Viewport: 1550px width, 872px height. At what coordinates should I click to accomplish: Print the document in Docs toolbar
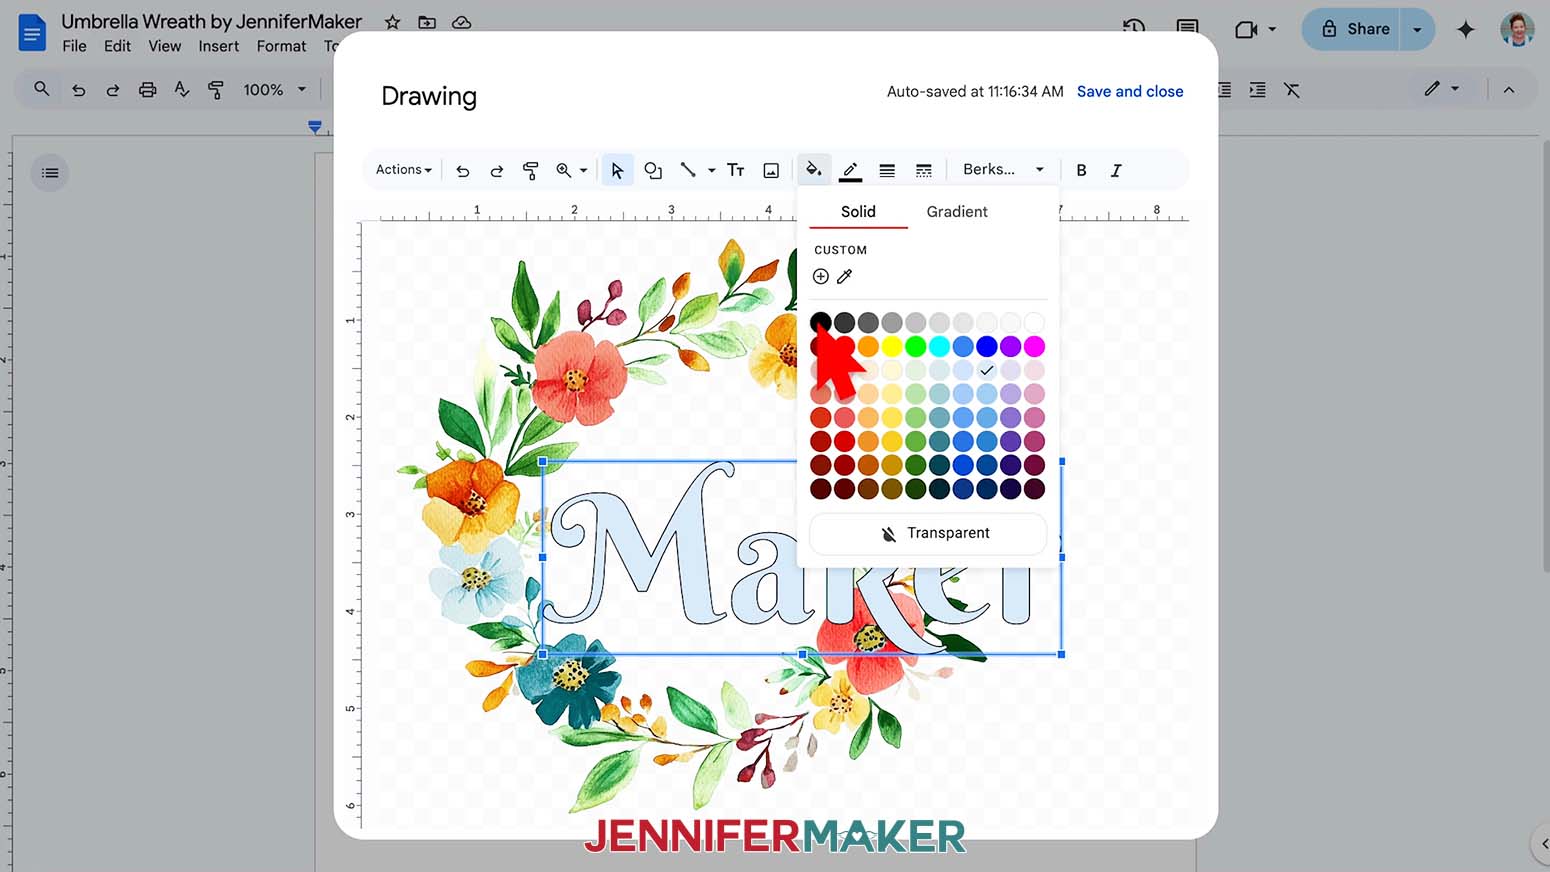(148, 90)
